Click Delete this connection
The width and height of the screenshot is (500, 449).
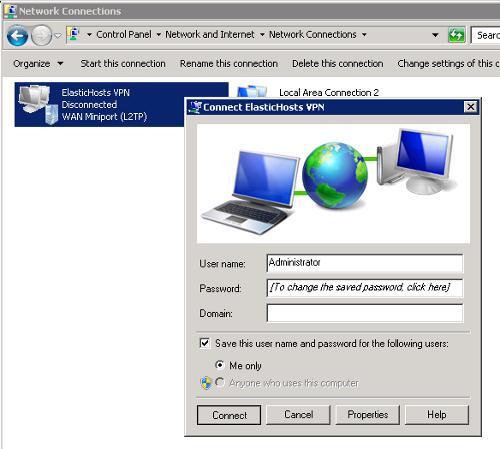337,63
